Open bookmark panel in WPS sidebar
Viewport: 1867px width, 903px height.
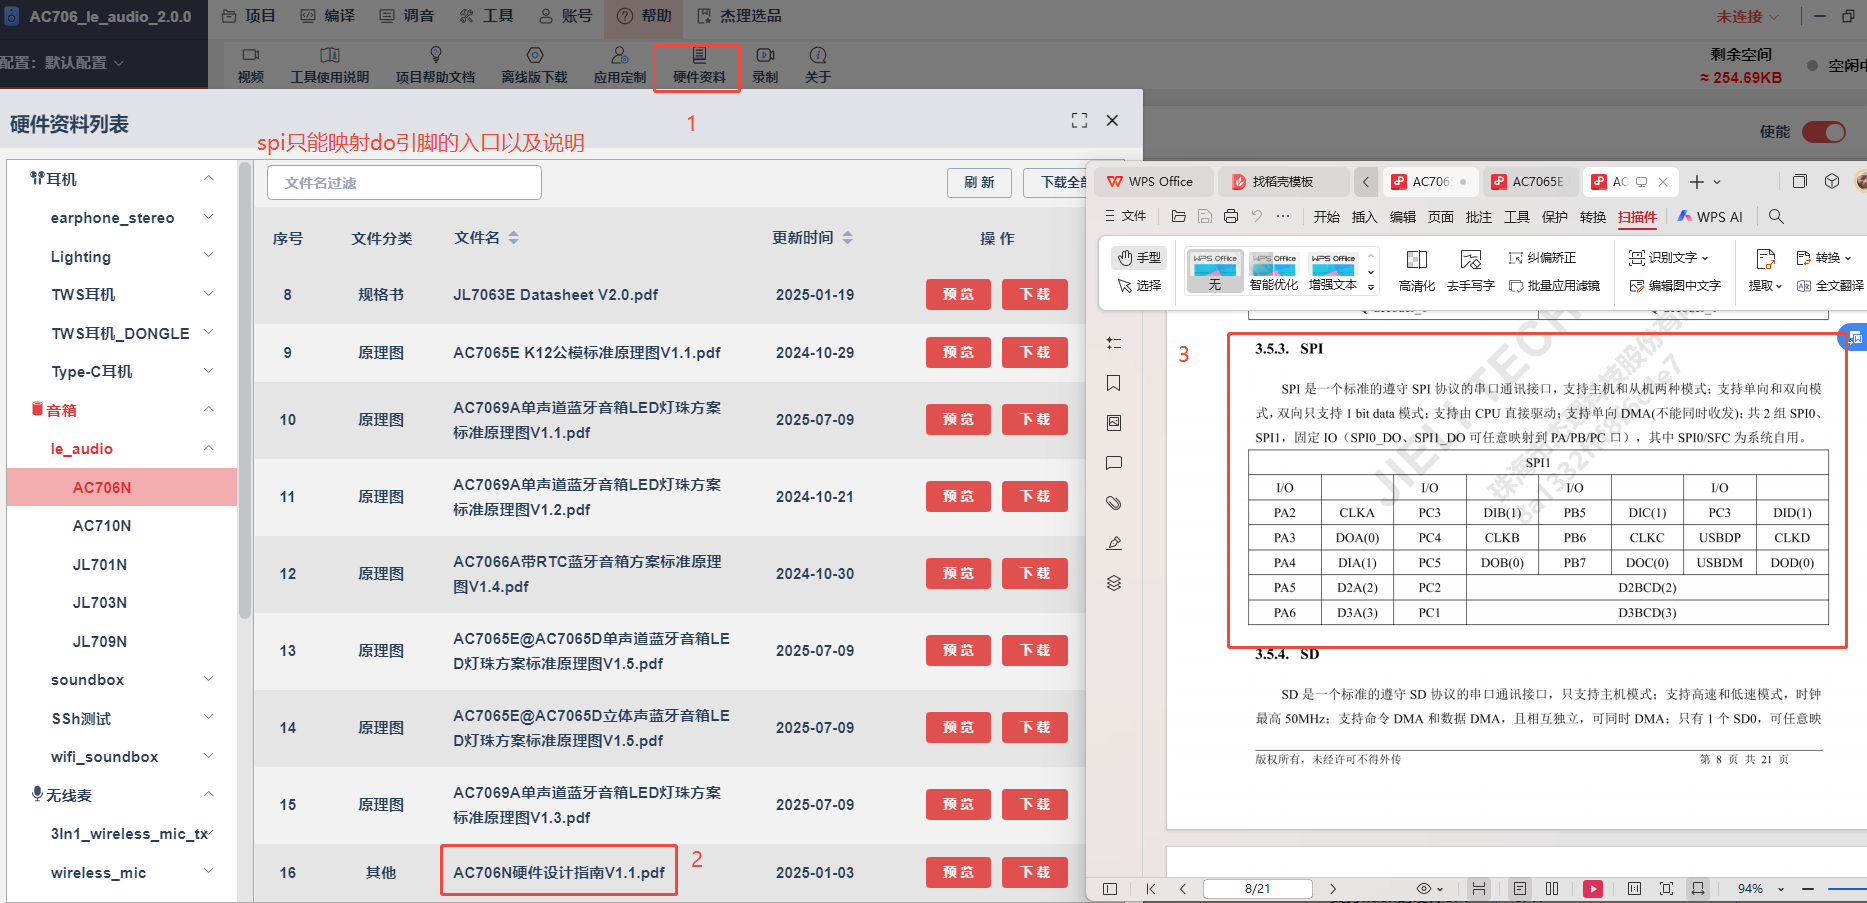1114,383
